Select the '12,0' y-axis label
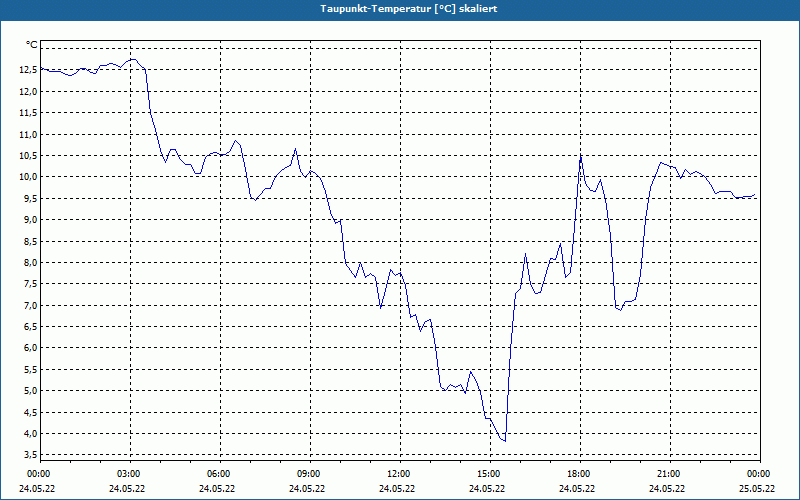This screenshot has height=500, width=800. [28, 91]
